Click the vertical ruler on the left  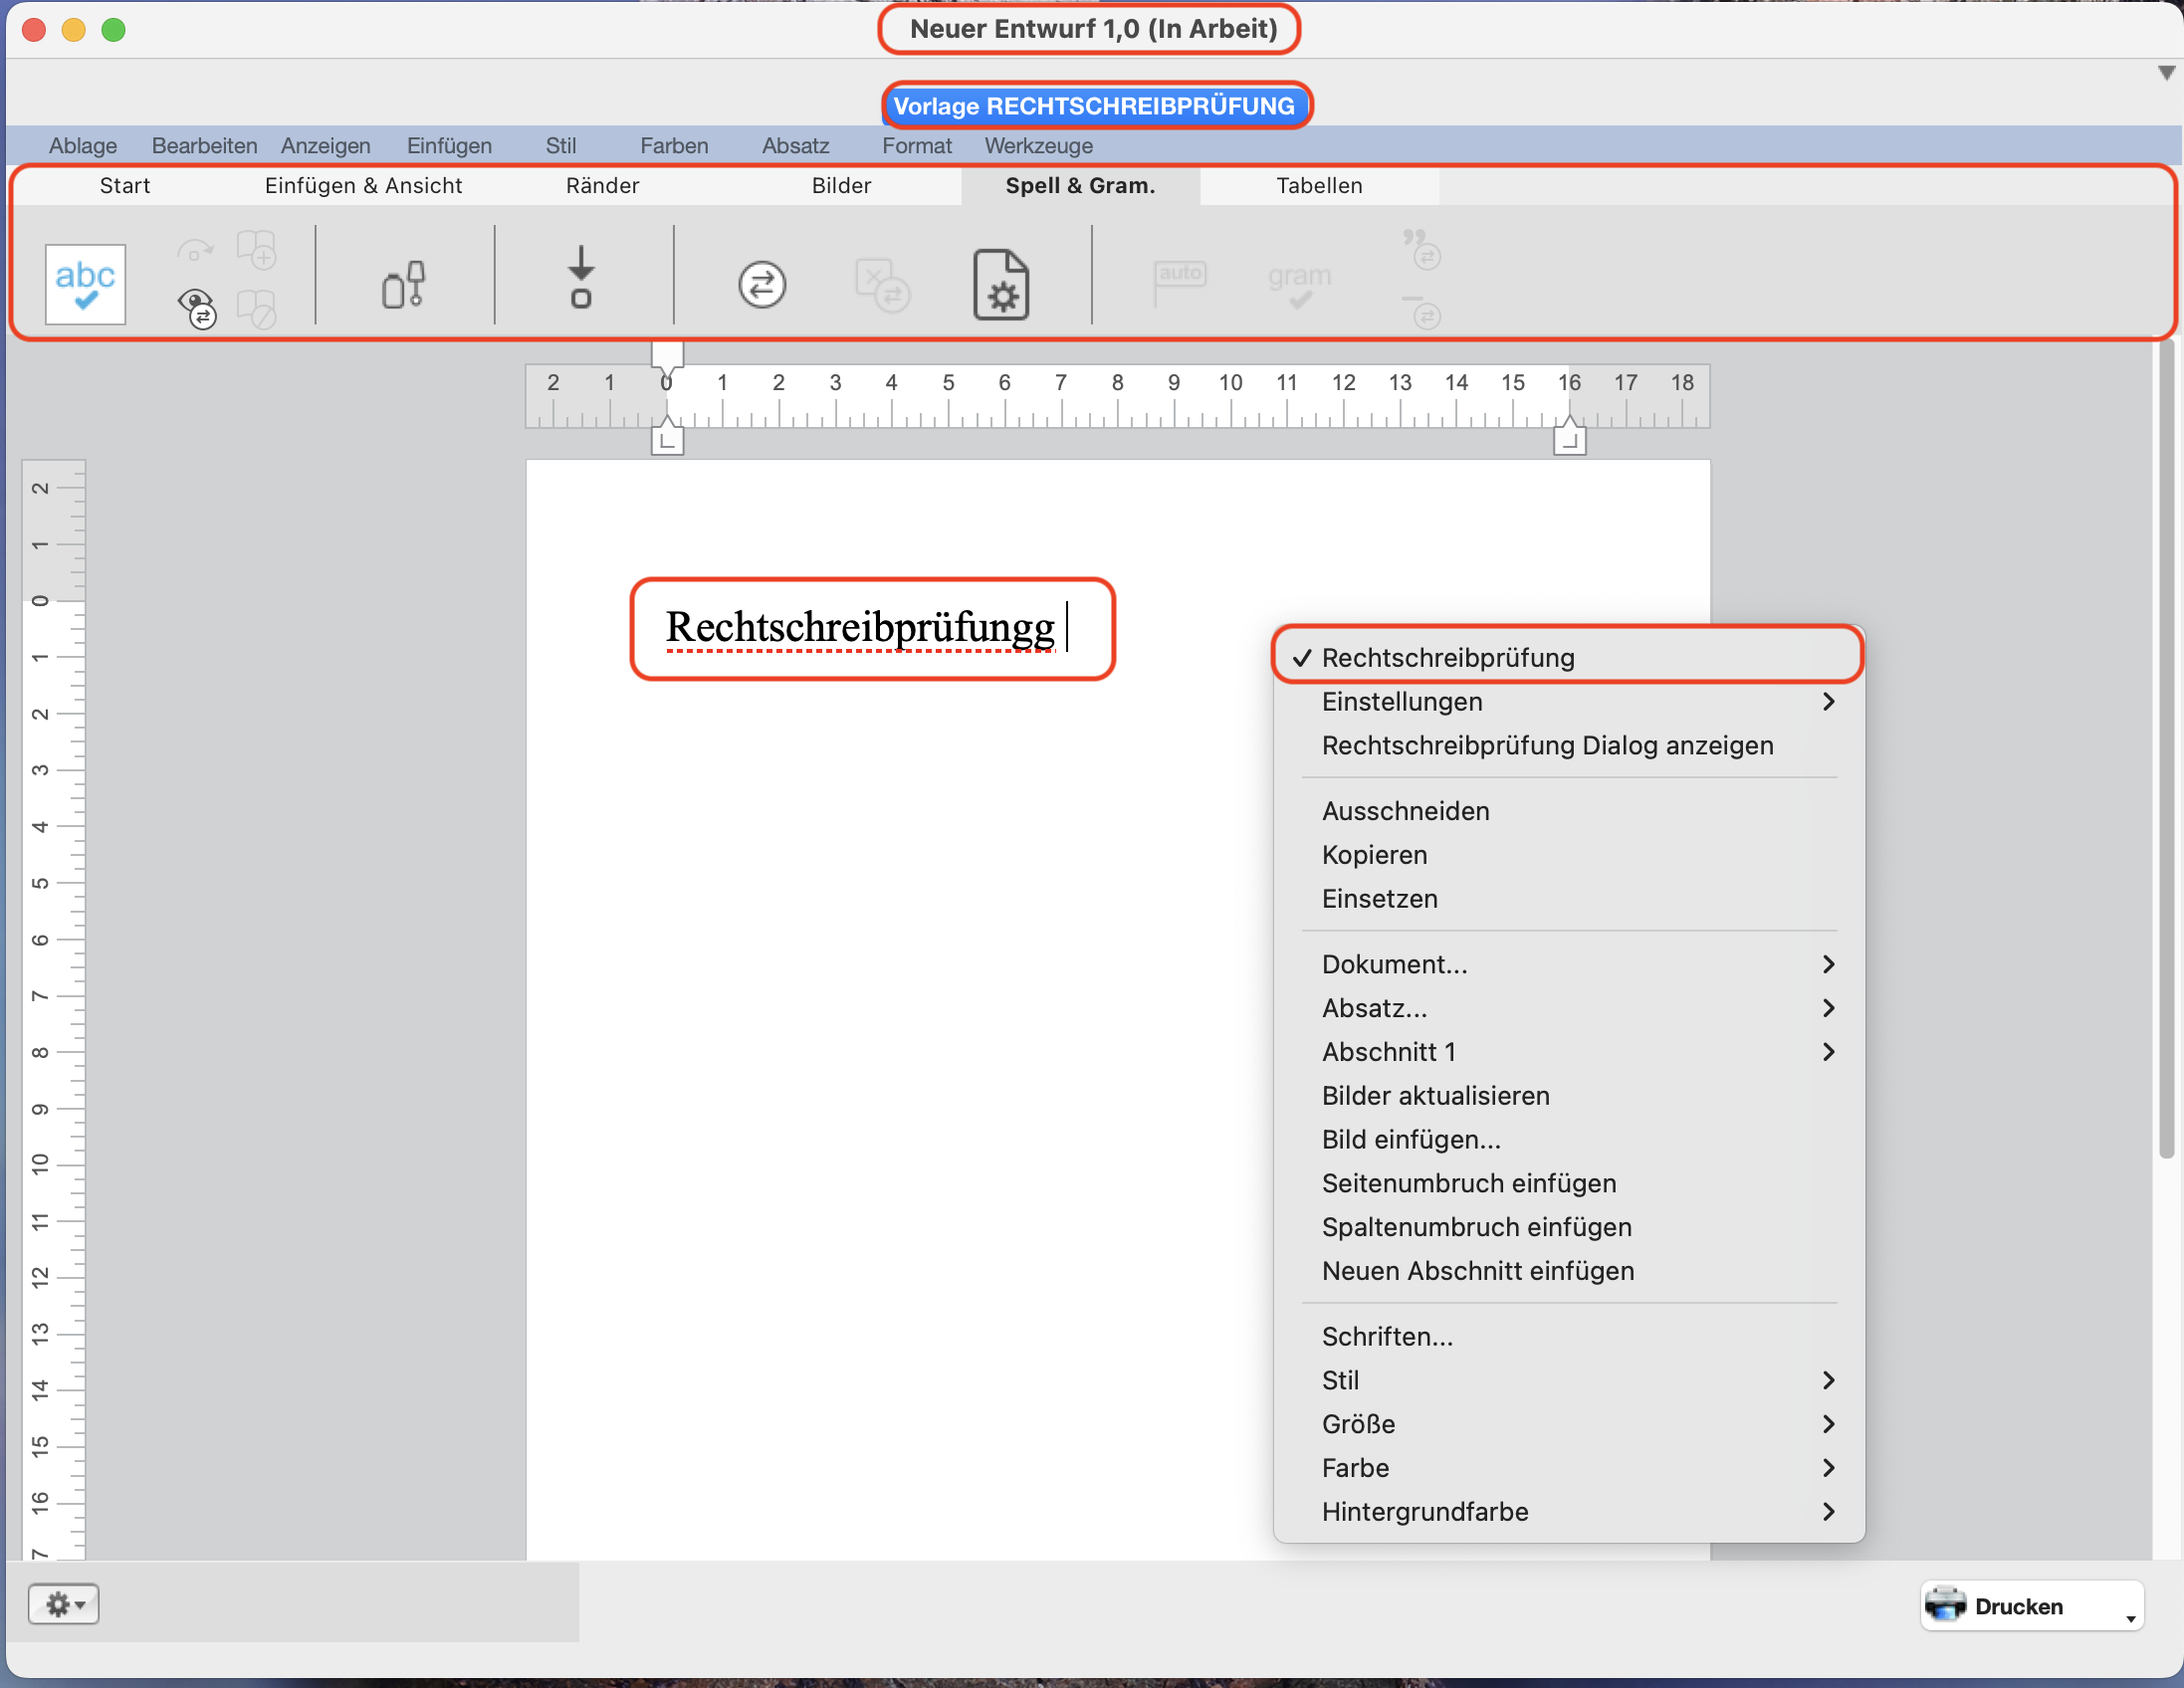[54, 1010]
